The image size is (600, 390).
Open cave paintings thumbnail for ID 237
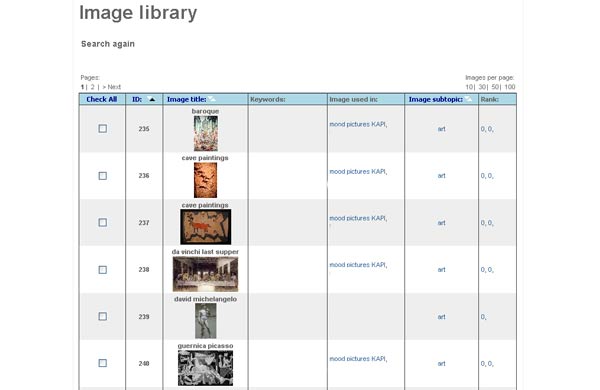[205, 227]
